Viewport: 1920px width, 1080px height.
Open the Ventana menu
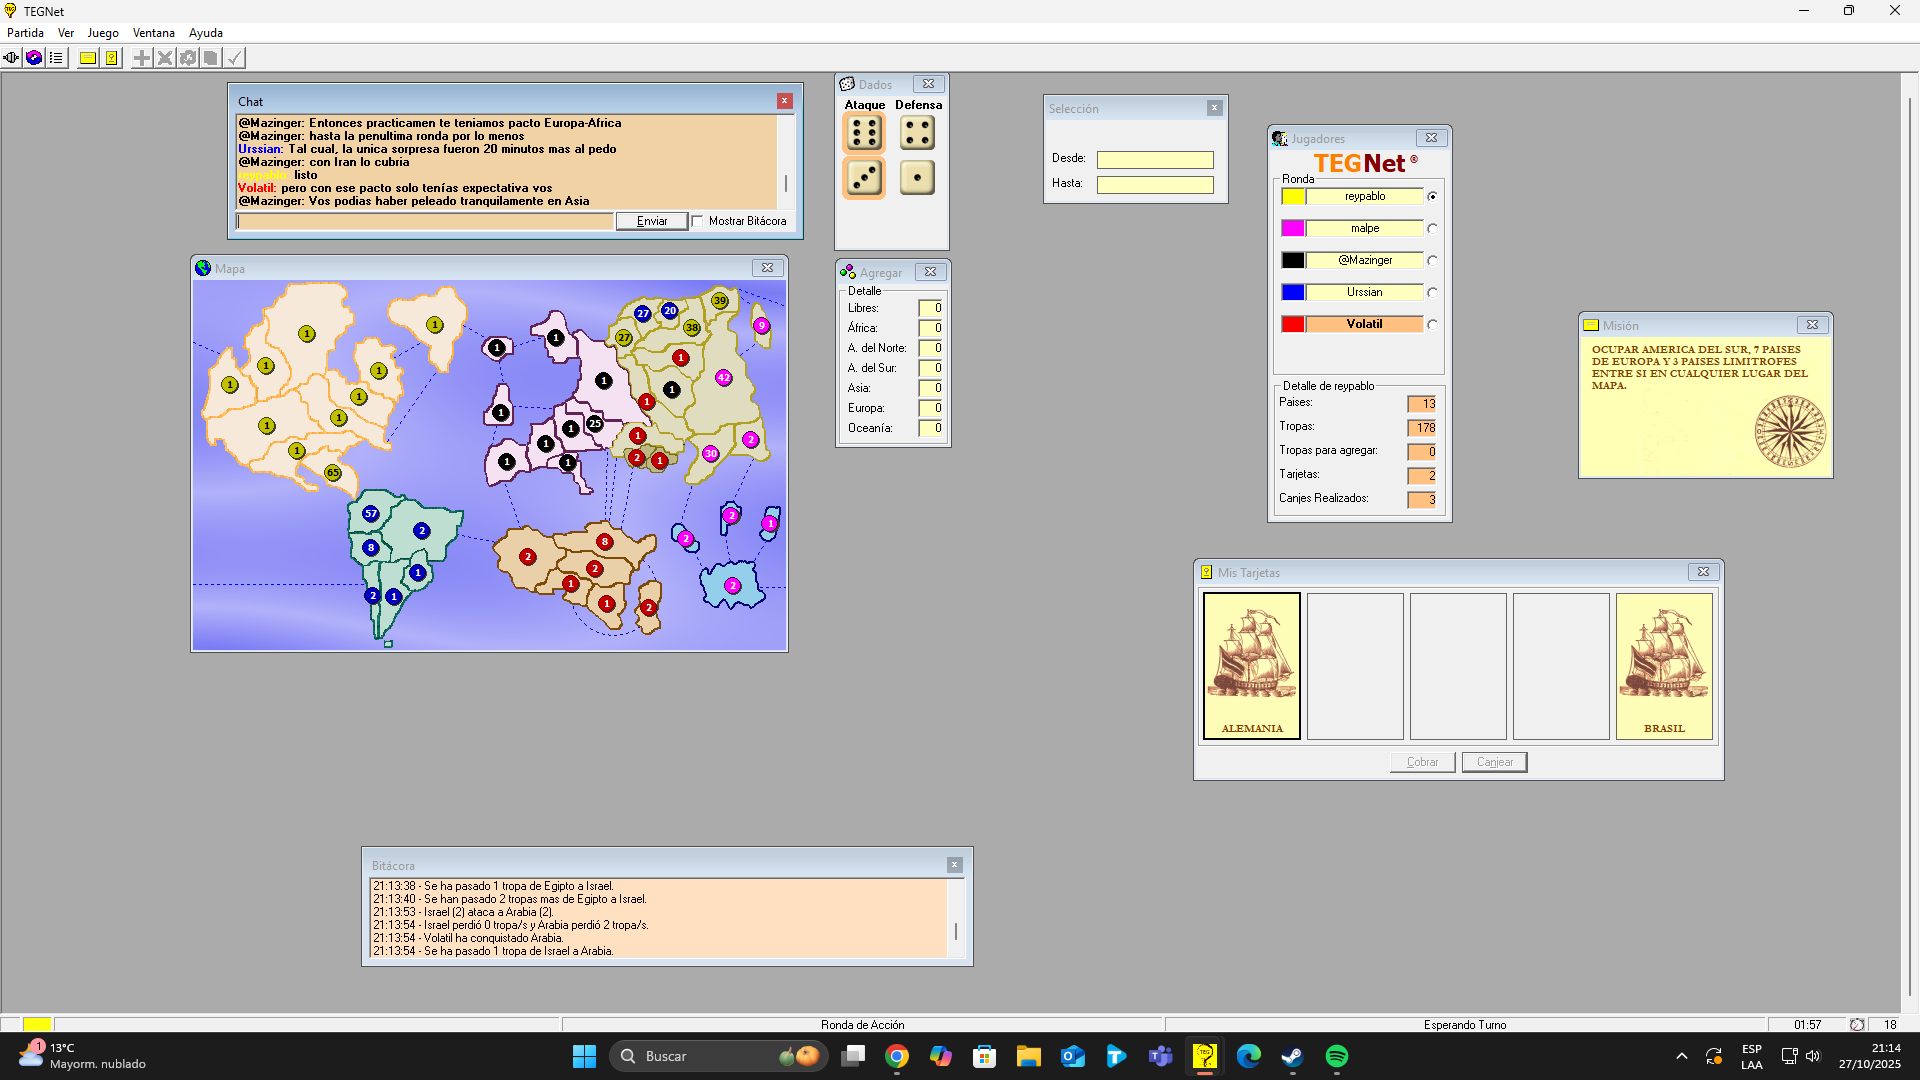(x=153, y=33)
